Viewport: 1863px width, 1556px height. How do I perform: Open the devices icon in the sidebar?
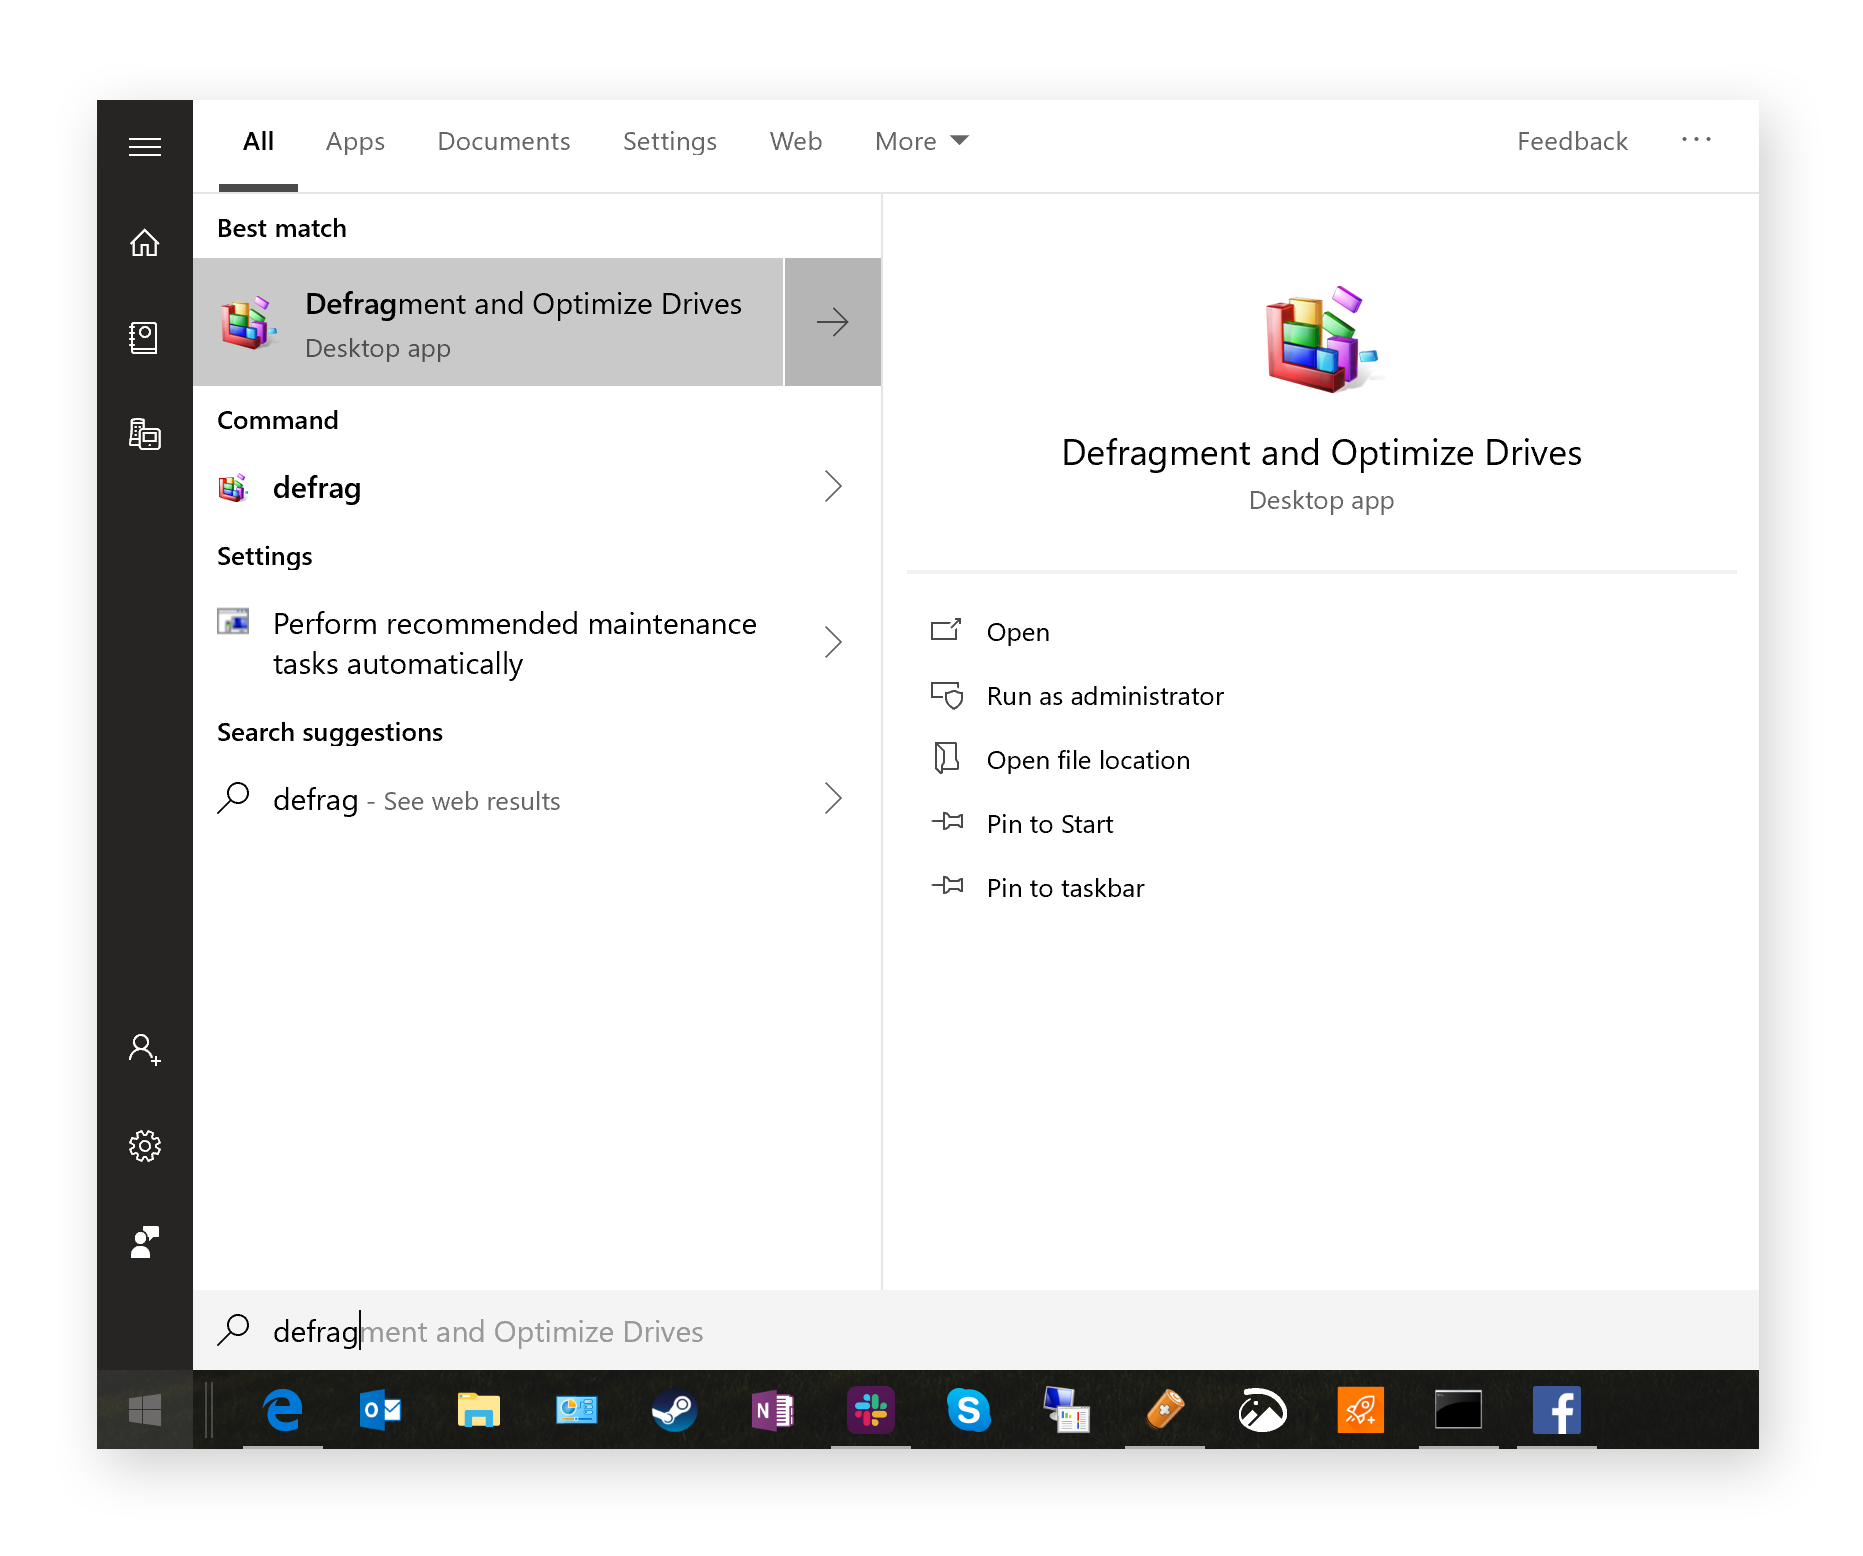coord(145,434)
